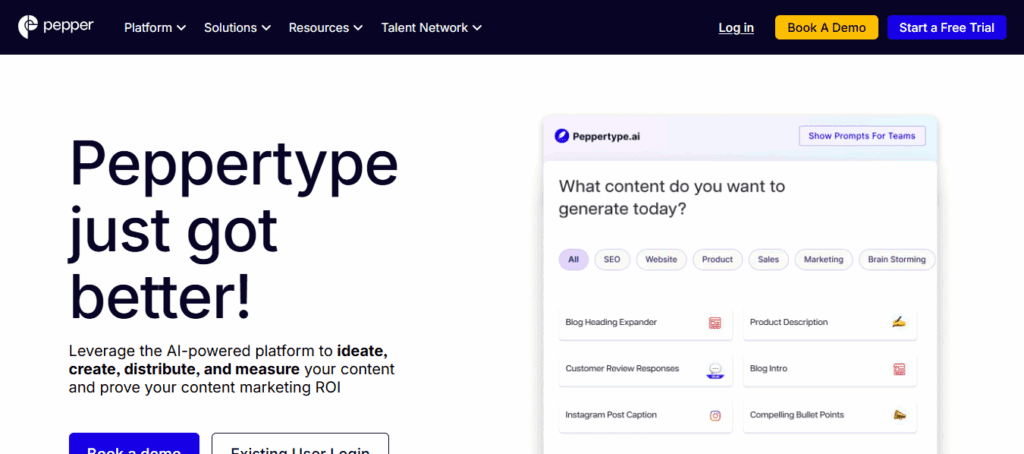The image size is (1024, 454).
Task: Click the Product Description pencil icon
Action: (899, 322)
